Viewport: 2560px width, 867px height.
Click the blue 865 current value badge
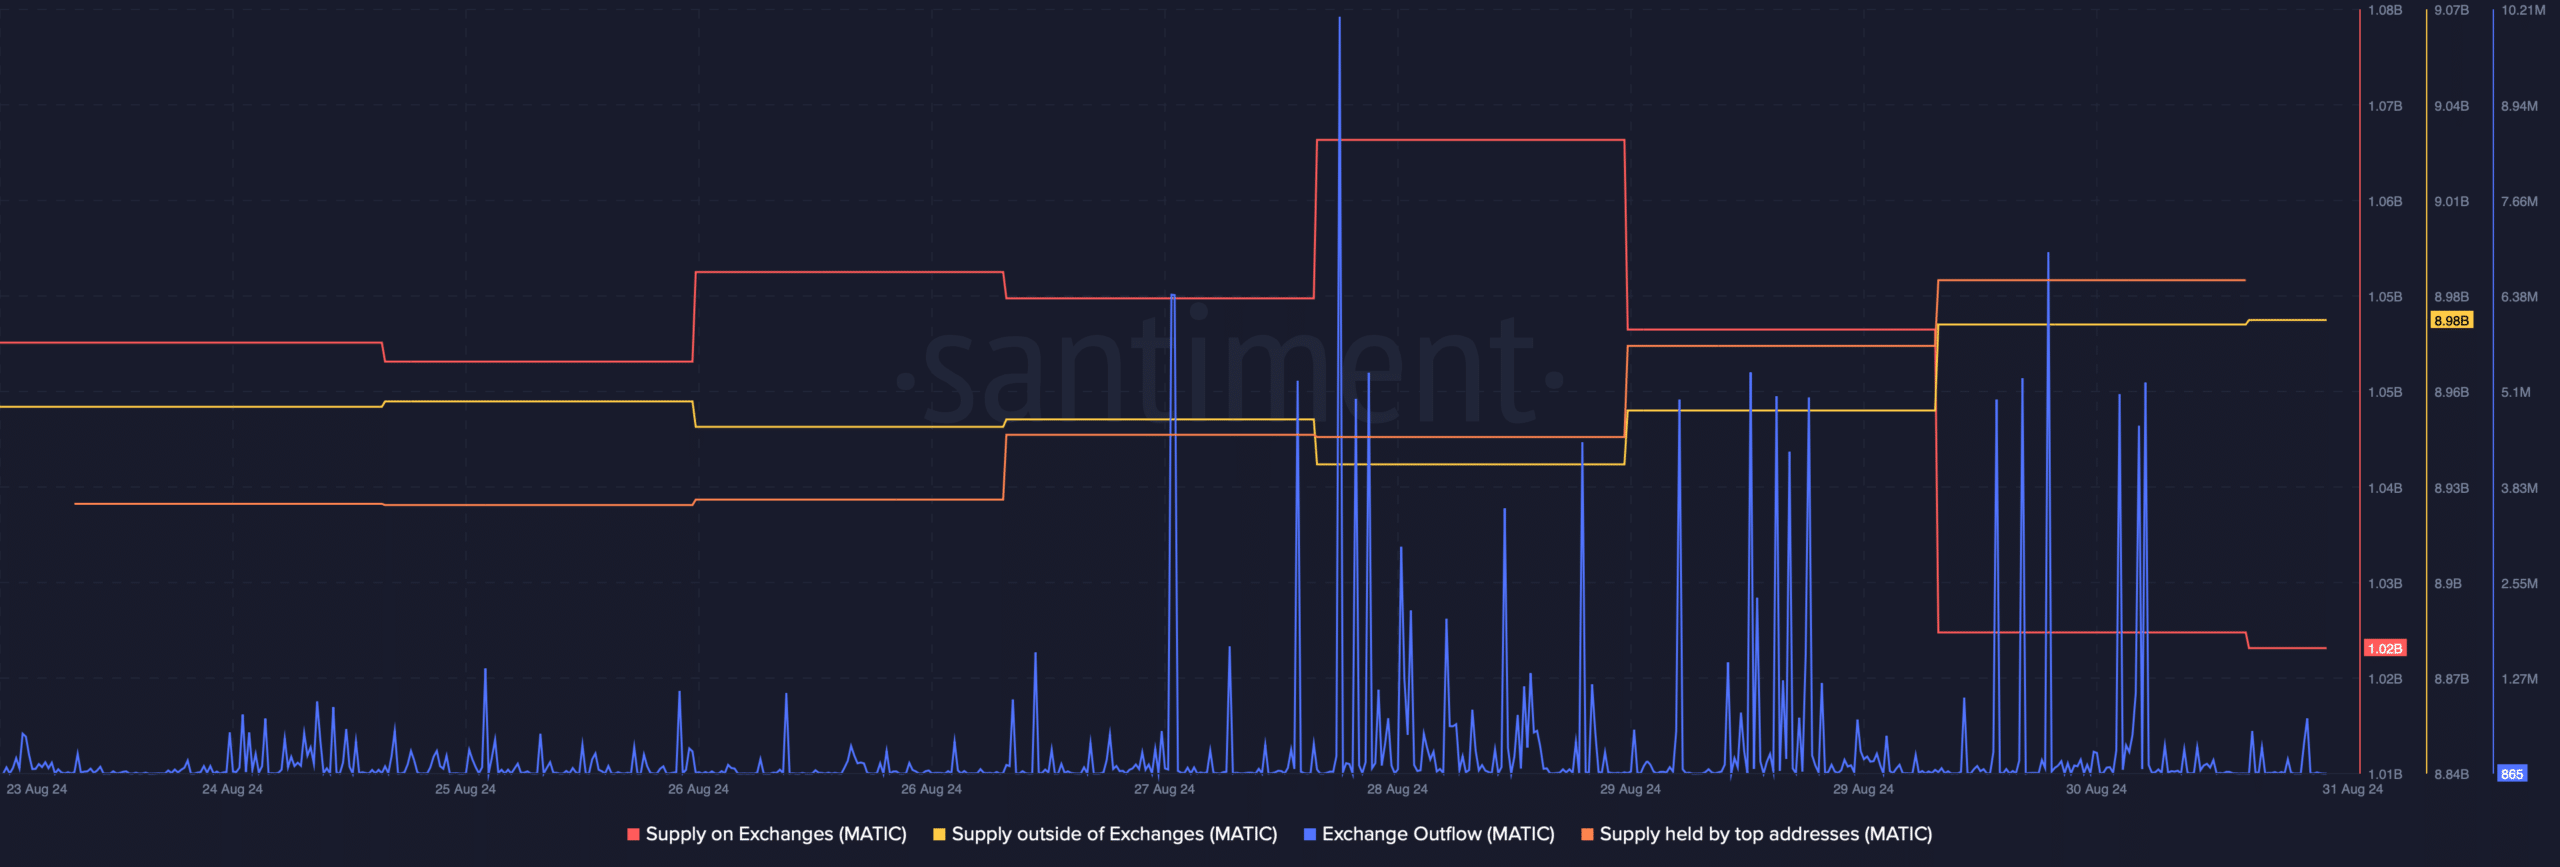pos(2511,773)
